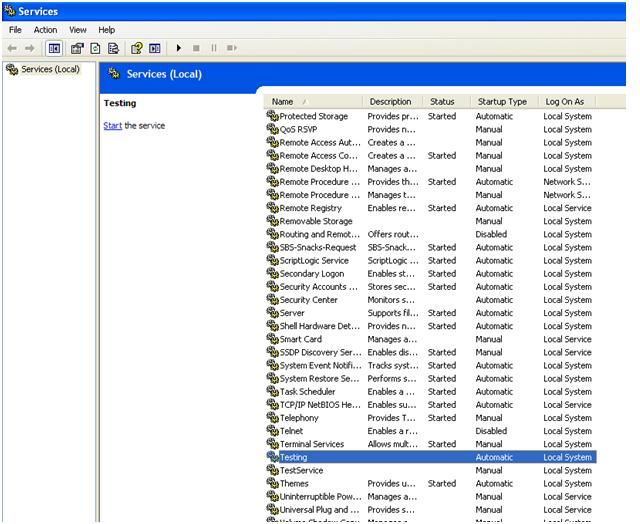Screen dimensions: 640x524
Task: Select the Remote Desktop H... service row
Action: pos(431,169)
